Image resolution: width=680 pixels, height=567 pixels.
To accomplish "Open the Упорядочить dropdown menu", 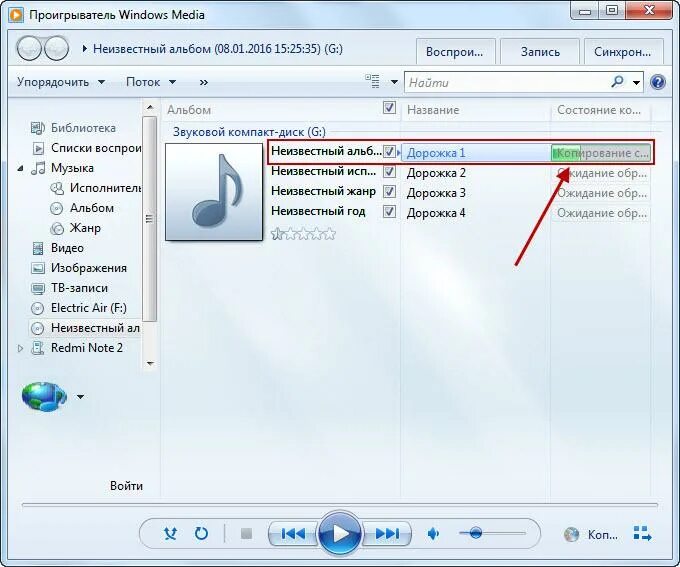I will [61, 82].
